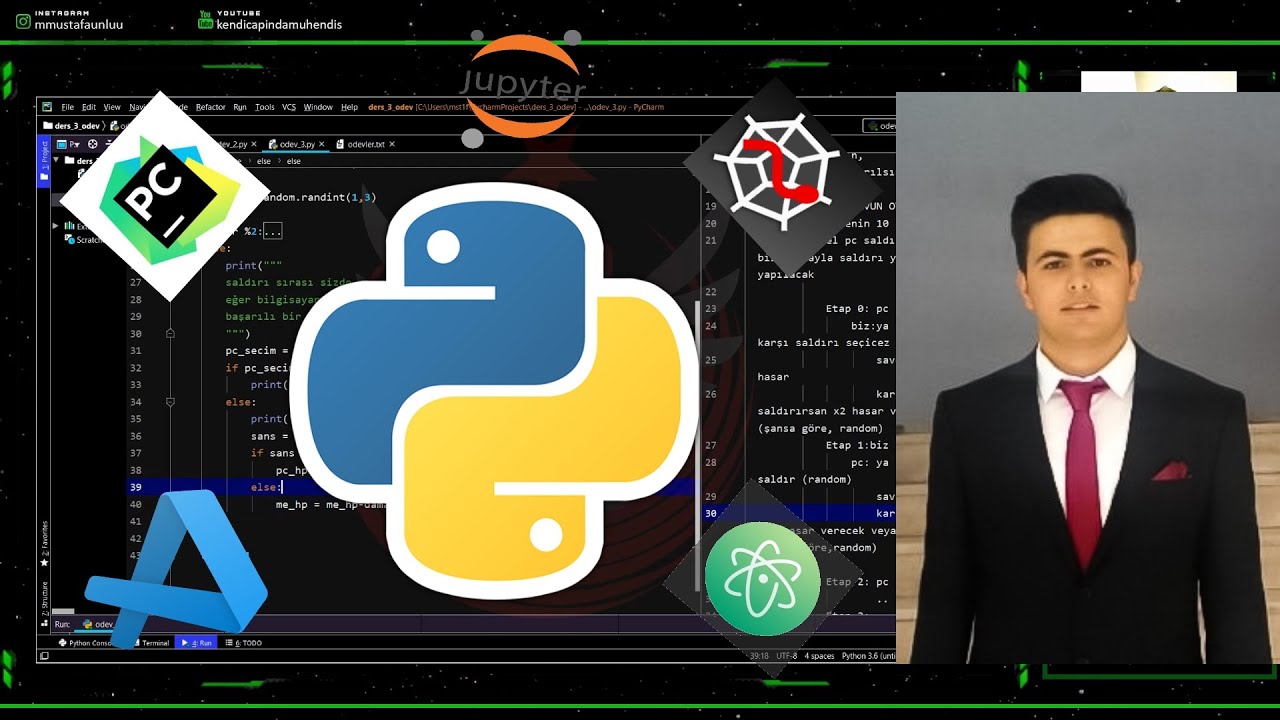Open the 6: TODO tool window

(x=243, y=643)
